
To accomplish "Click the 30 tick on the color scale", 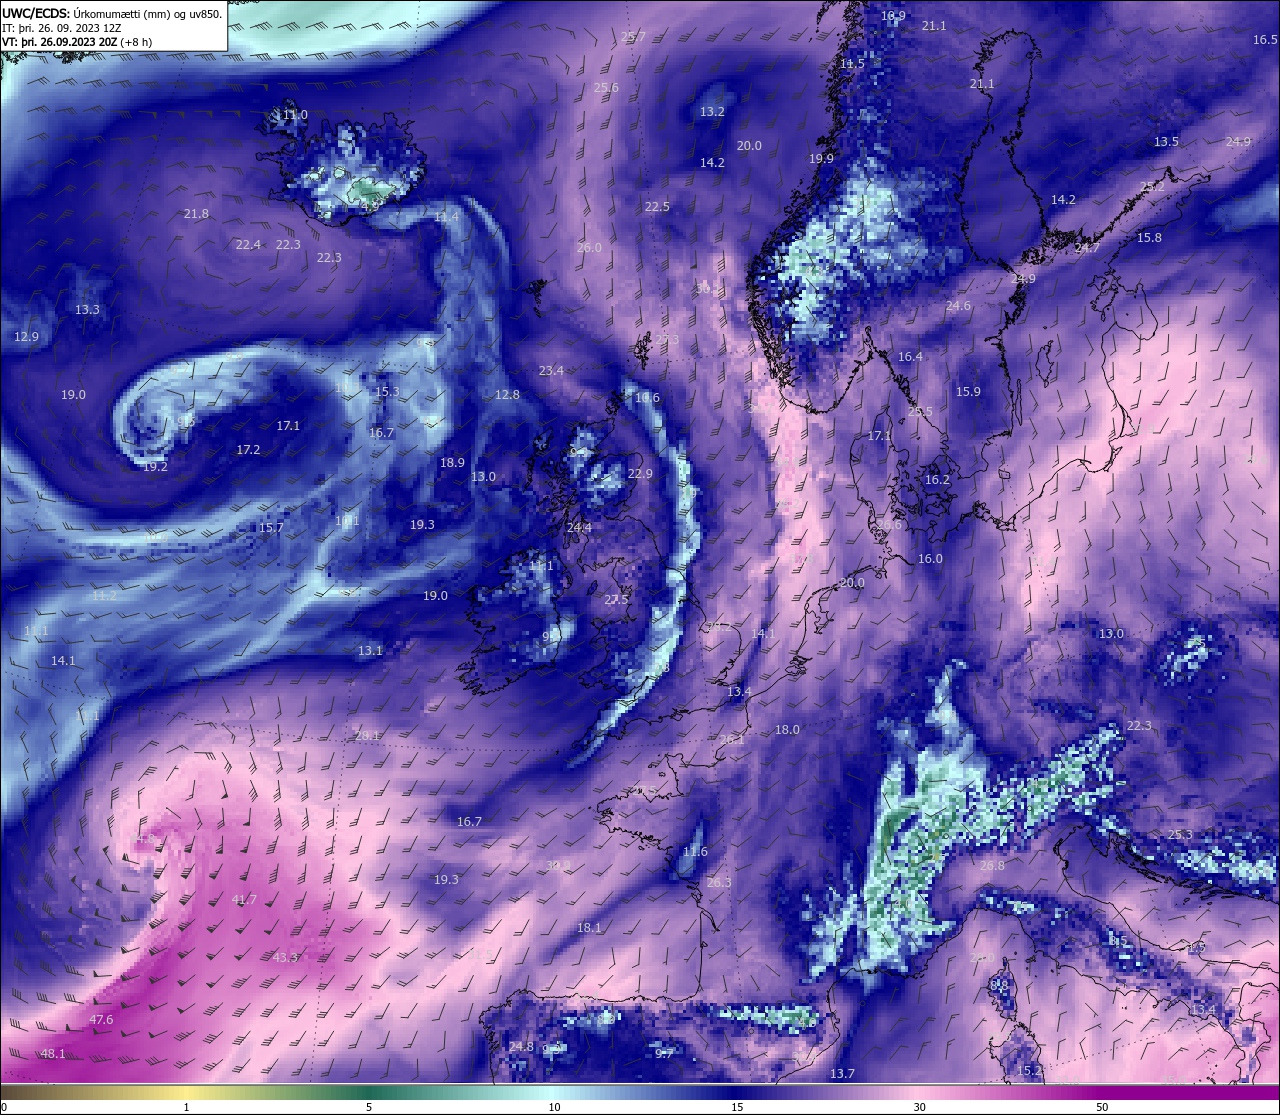I will tap(919, 1107).
